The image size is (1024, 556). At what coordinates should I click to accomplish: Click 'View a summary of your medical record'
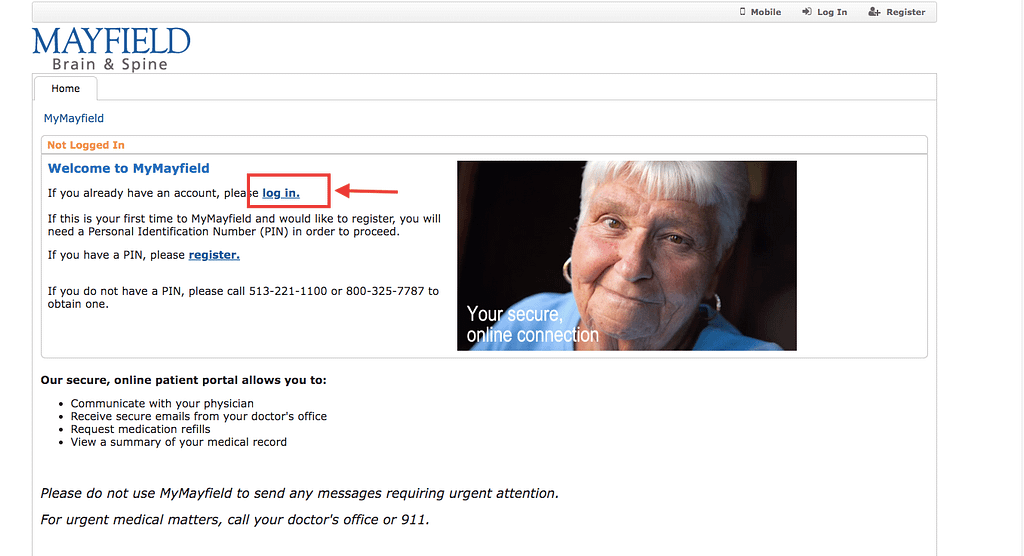pos(178,442)
